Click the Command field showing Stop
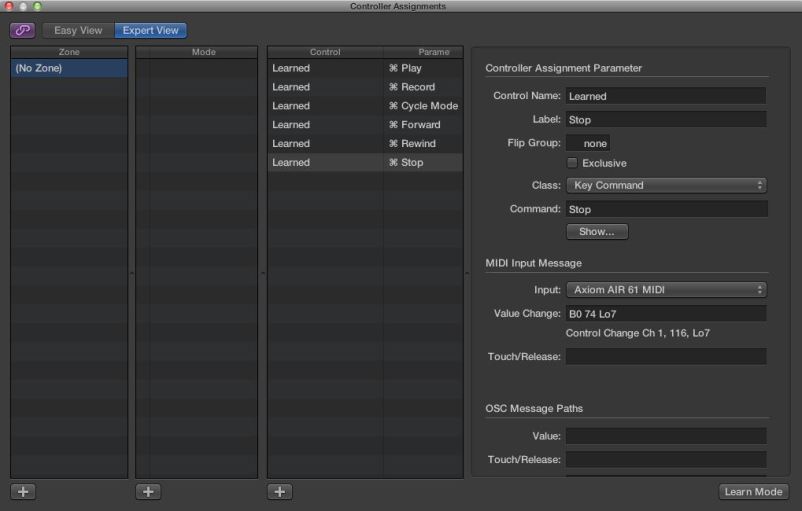 [x=666, y=209]
